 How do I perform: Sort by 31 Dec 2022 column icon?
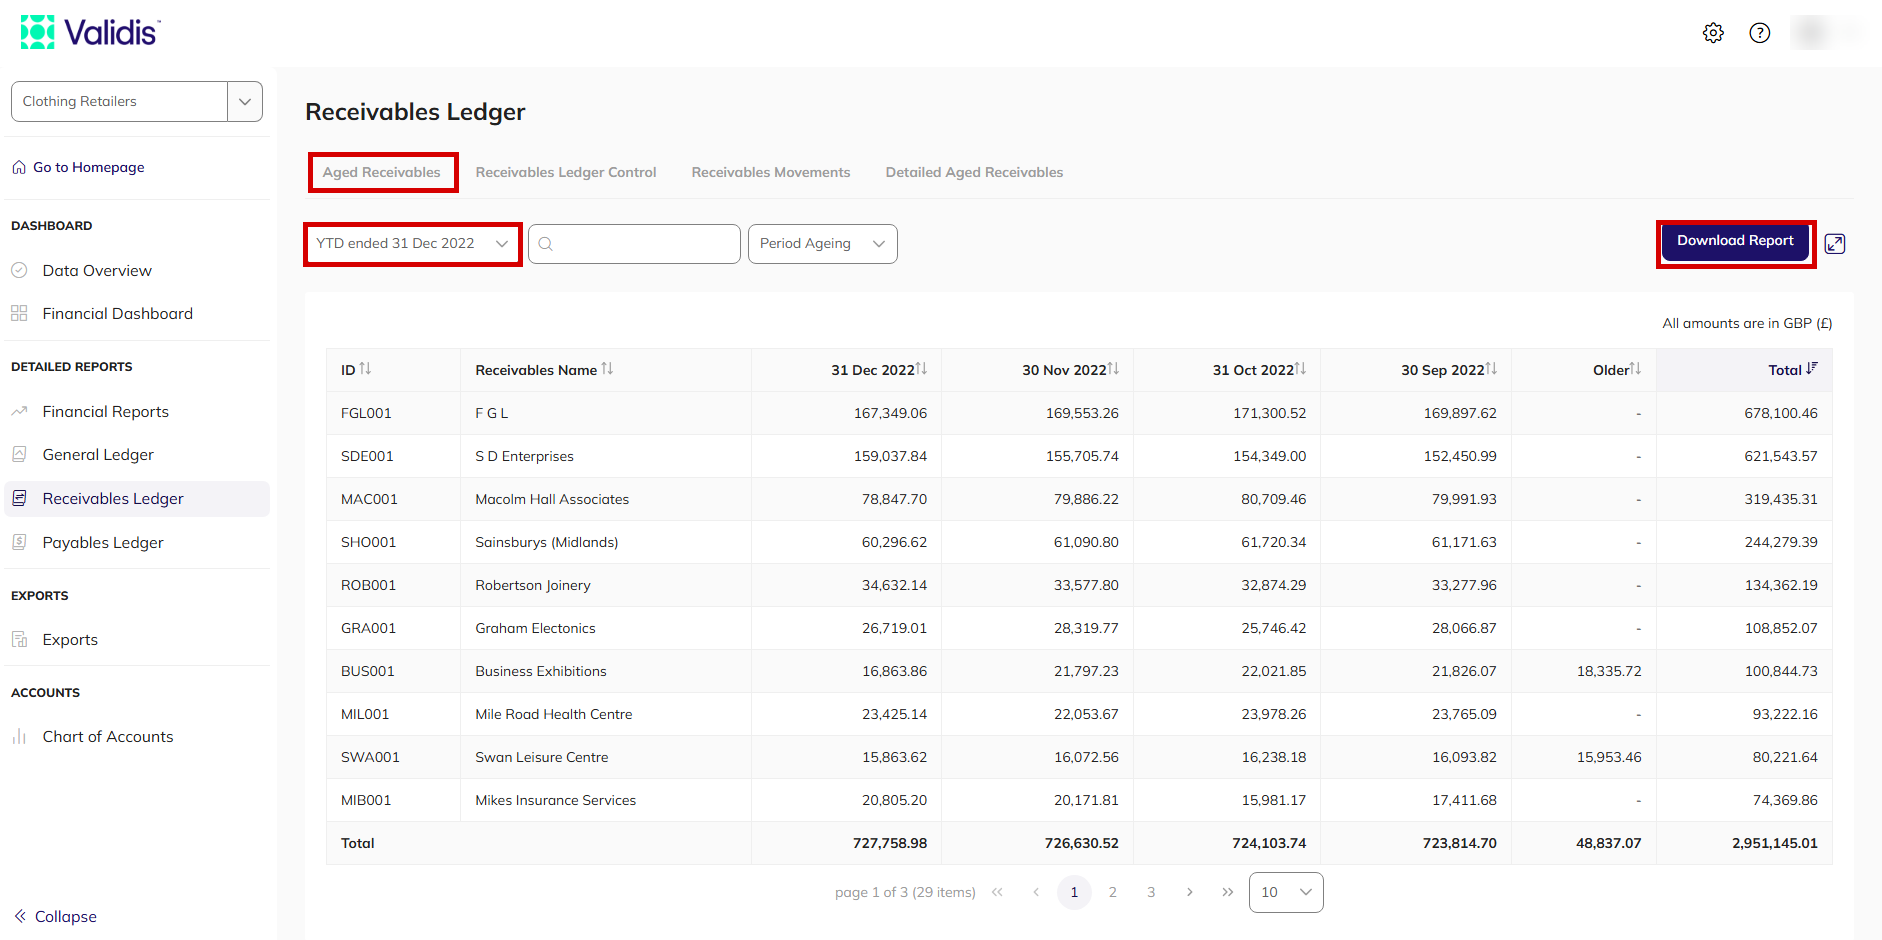point(921,369)
